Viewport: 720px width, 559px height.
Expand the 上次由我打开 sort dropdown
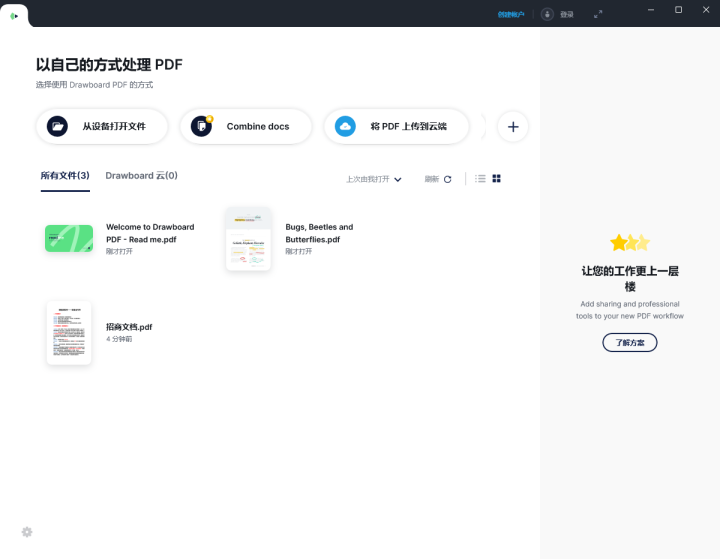click(x=374, y=179)
